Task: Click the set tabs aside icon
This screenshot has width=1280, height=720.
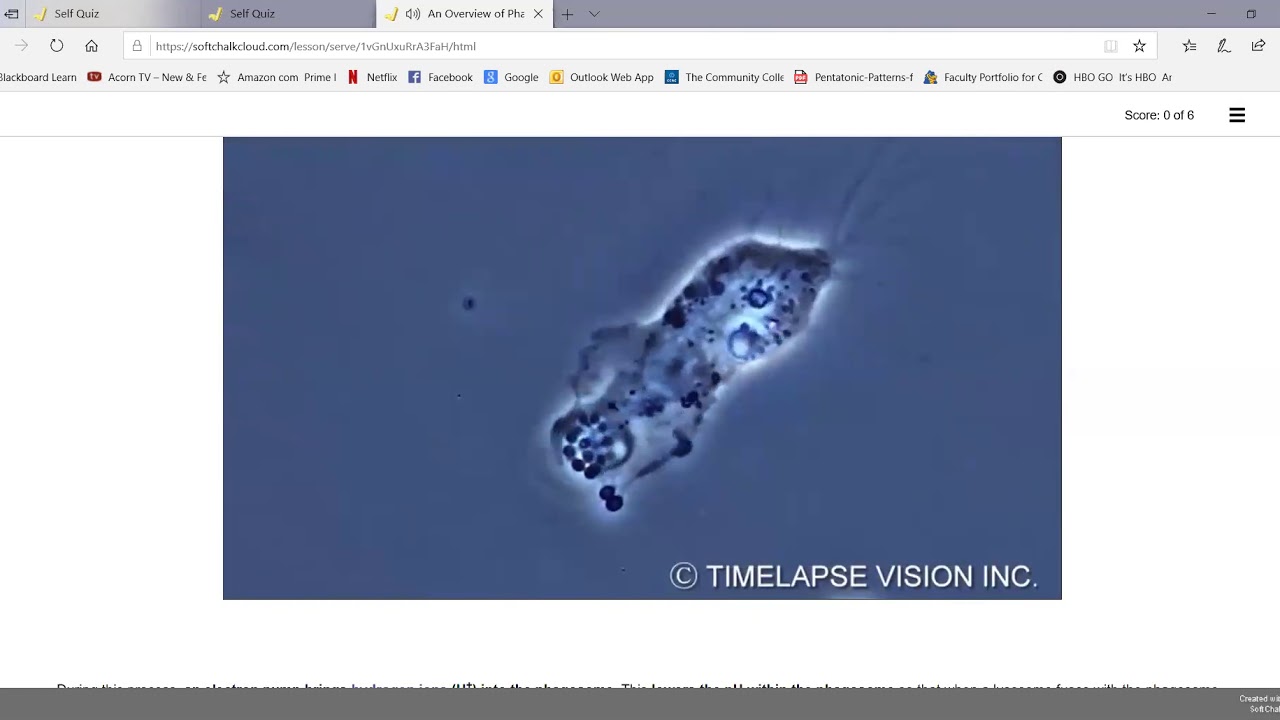Action: point(11,14)
